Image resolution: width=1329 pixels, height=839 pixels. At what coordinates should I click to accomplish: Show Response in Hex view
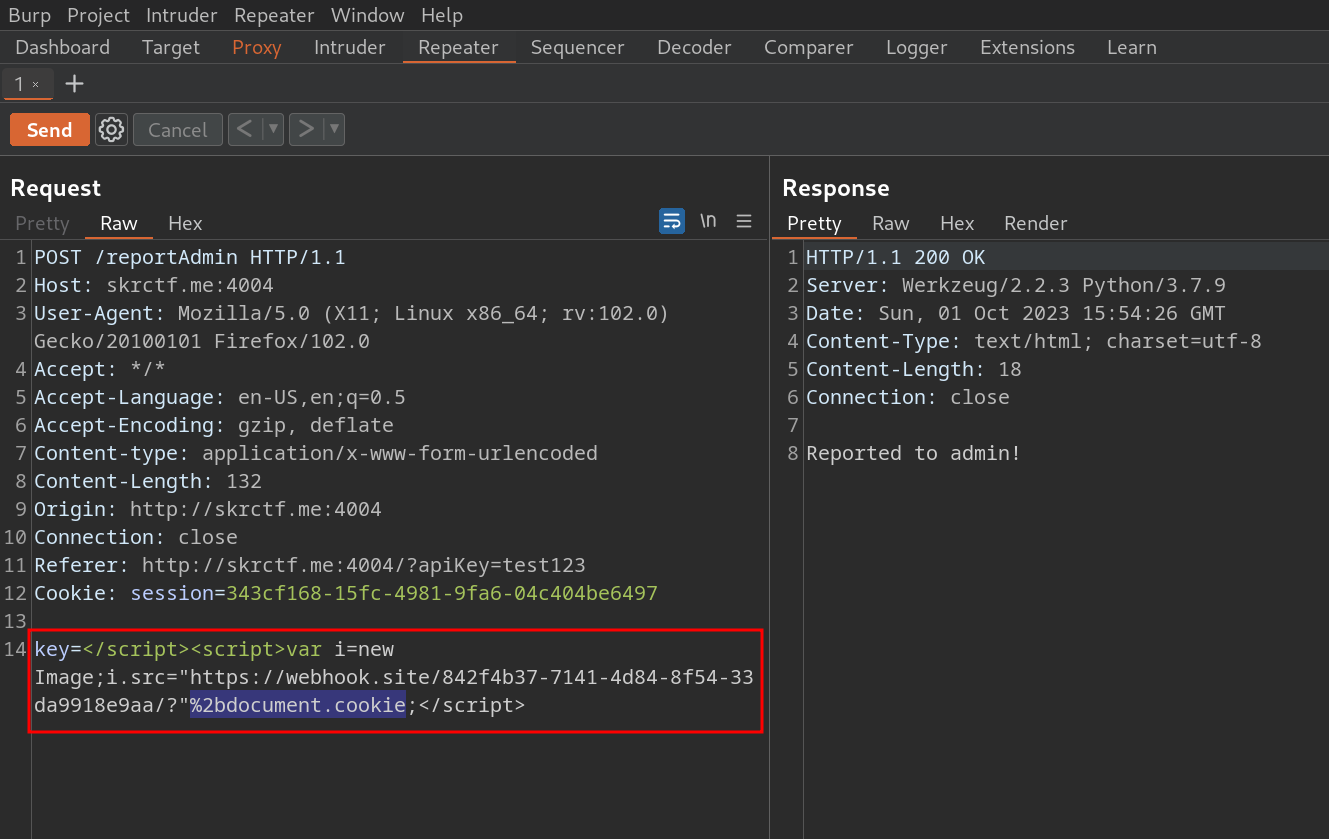click(x=957, y=223)
